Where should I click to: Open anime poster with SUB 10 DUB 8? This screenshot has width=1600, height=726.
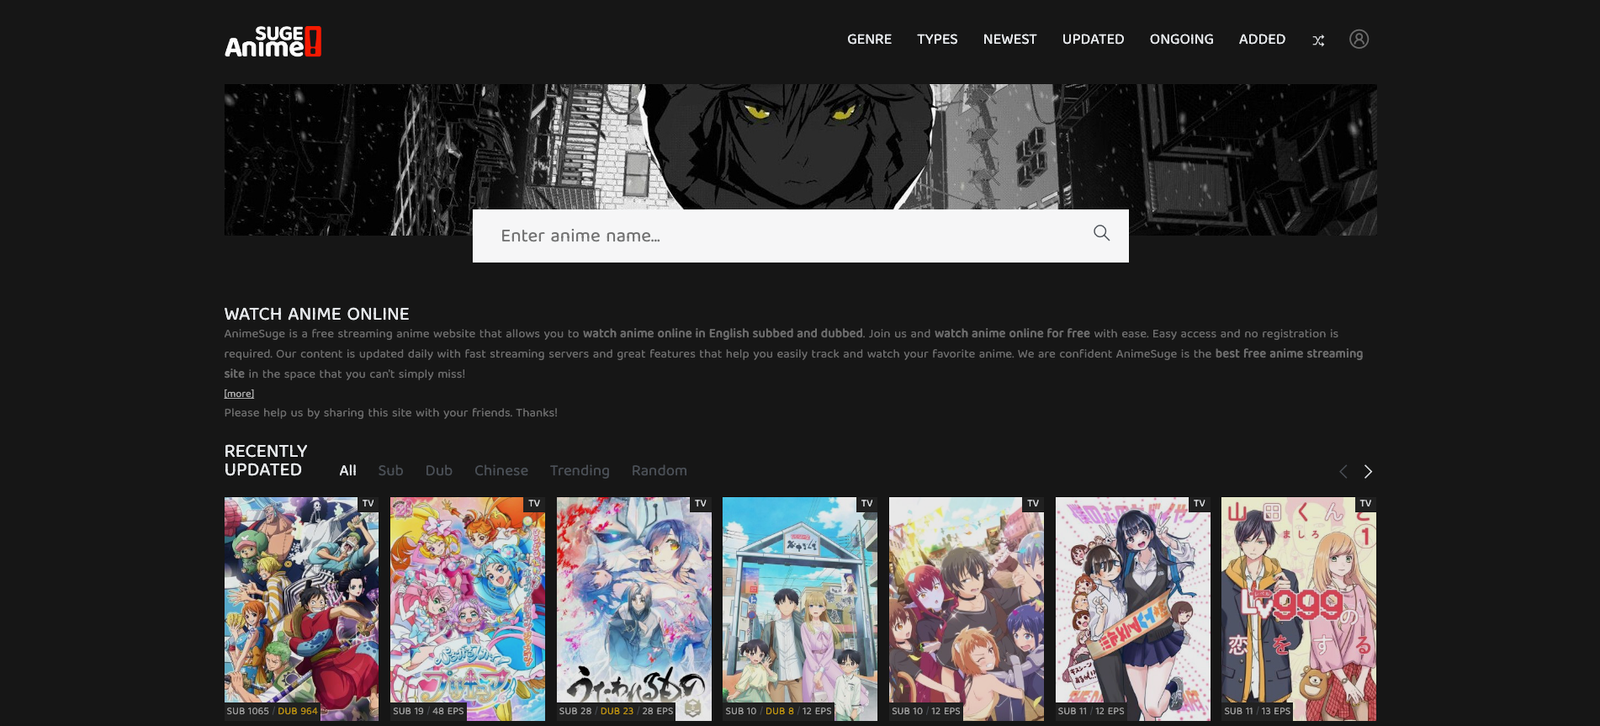tap(800, 609)
